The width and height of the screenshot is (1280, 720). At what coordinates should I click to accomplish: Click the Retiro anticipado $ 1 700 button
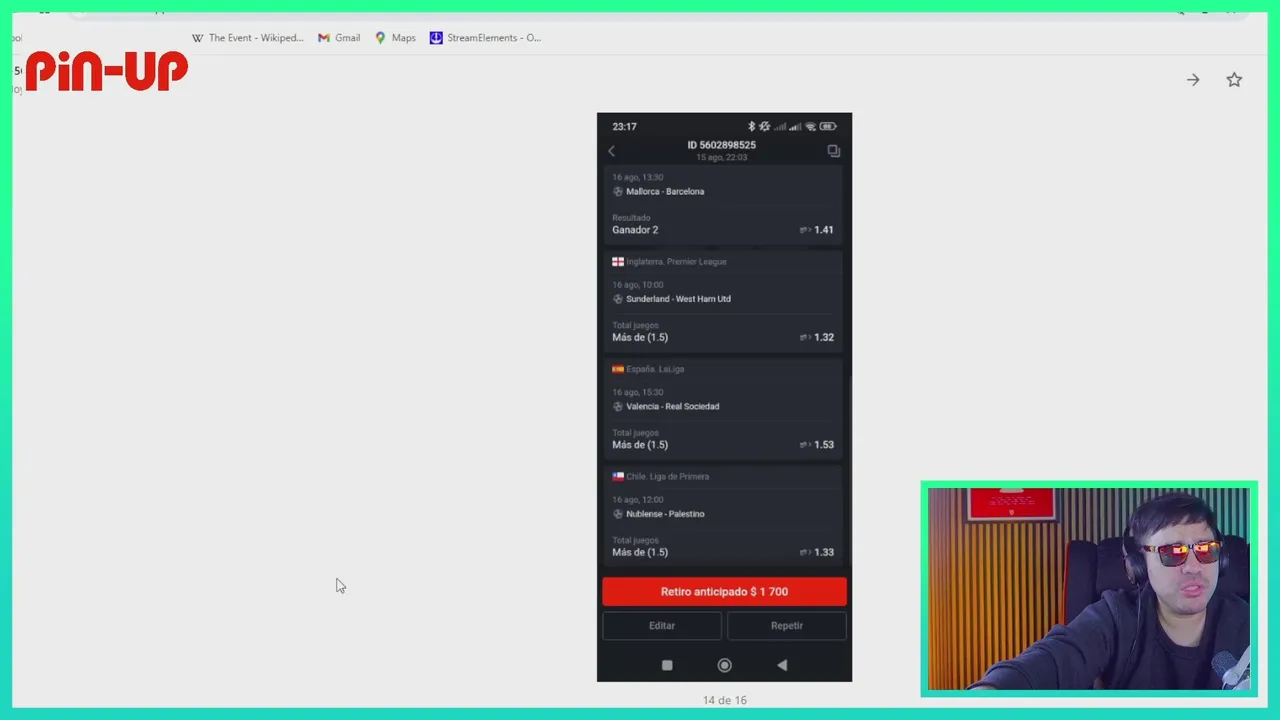click(x=724, y=592)
